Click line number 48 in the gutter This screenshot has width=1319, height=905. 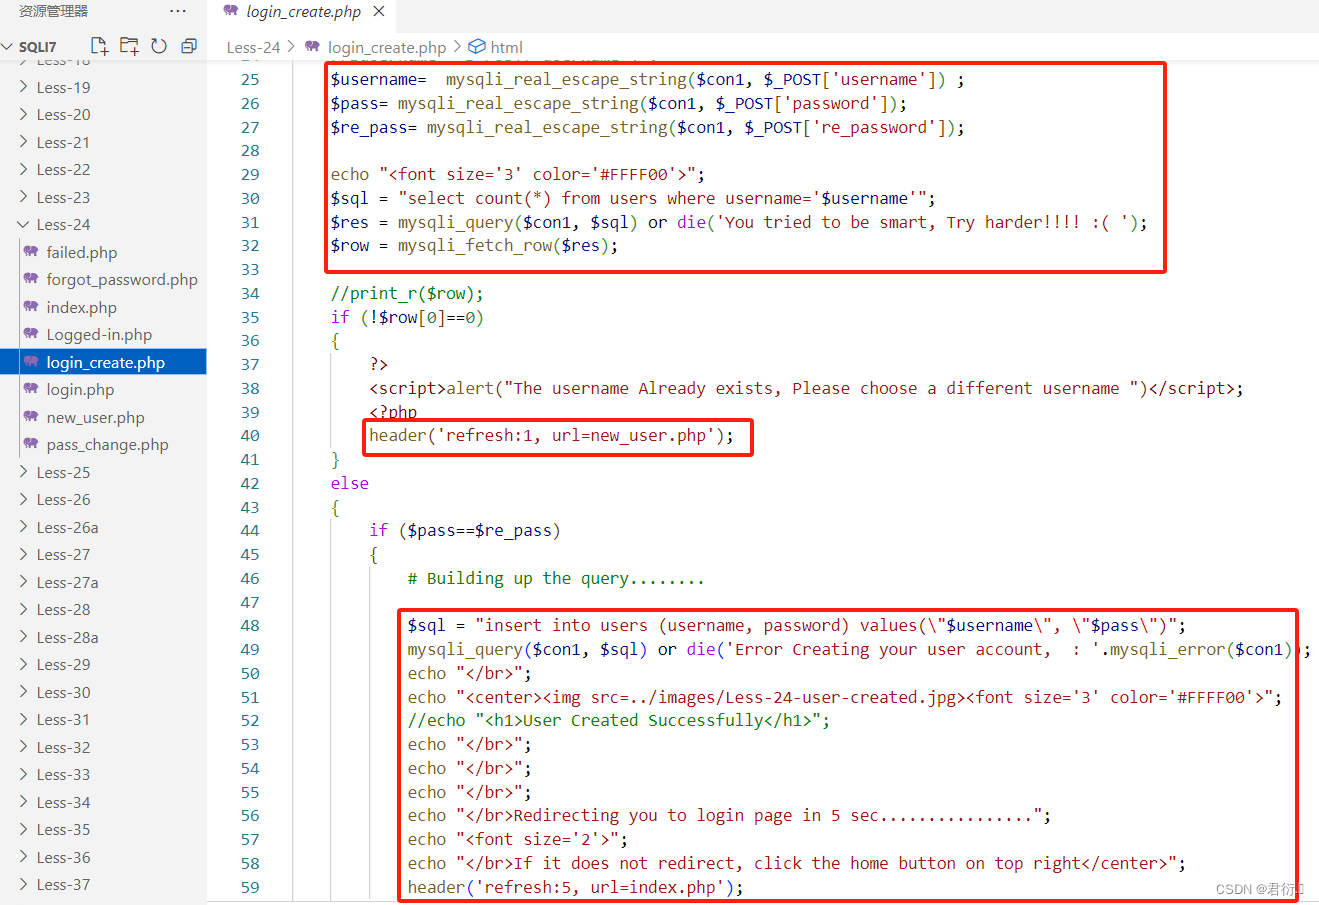tap(250, 626)
